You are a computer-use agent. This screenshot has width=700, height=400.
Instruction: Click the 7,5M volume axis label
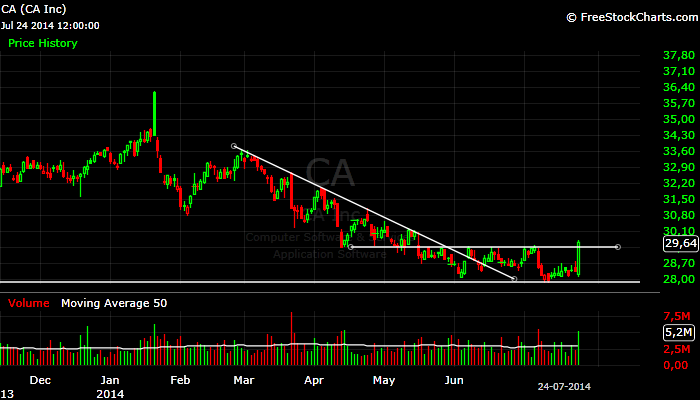pos(677,316)
